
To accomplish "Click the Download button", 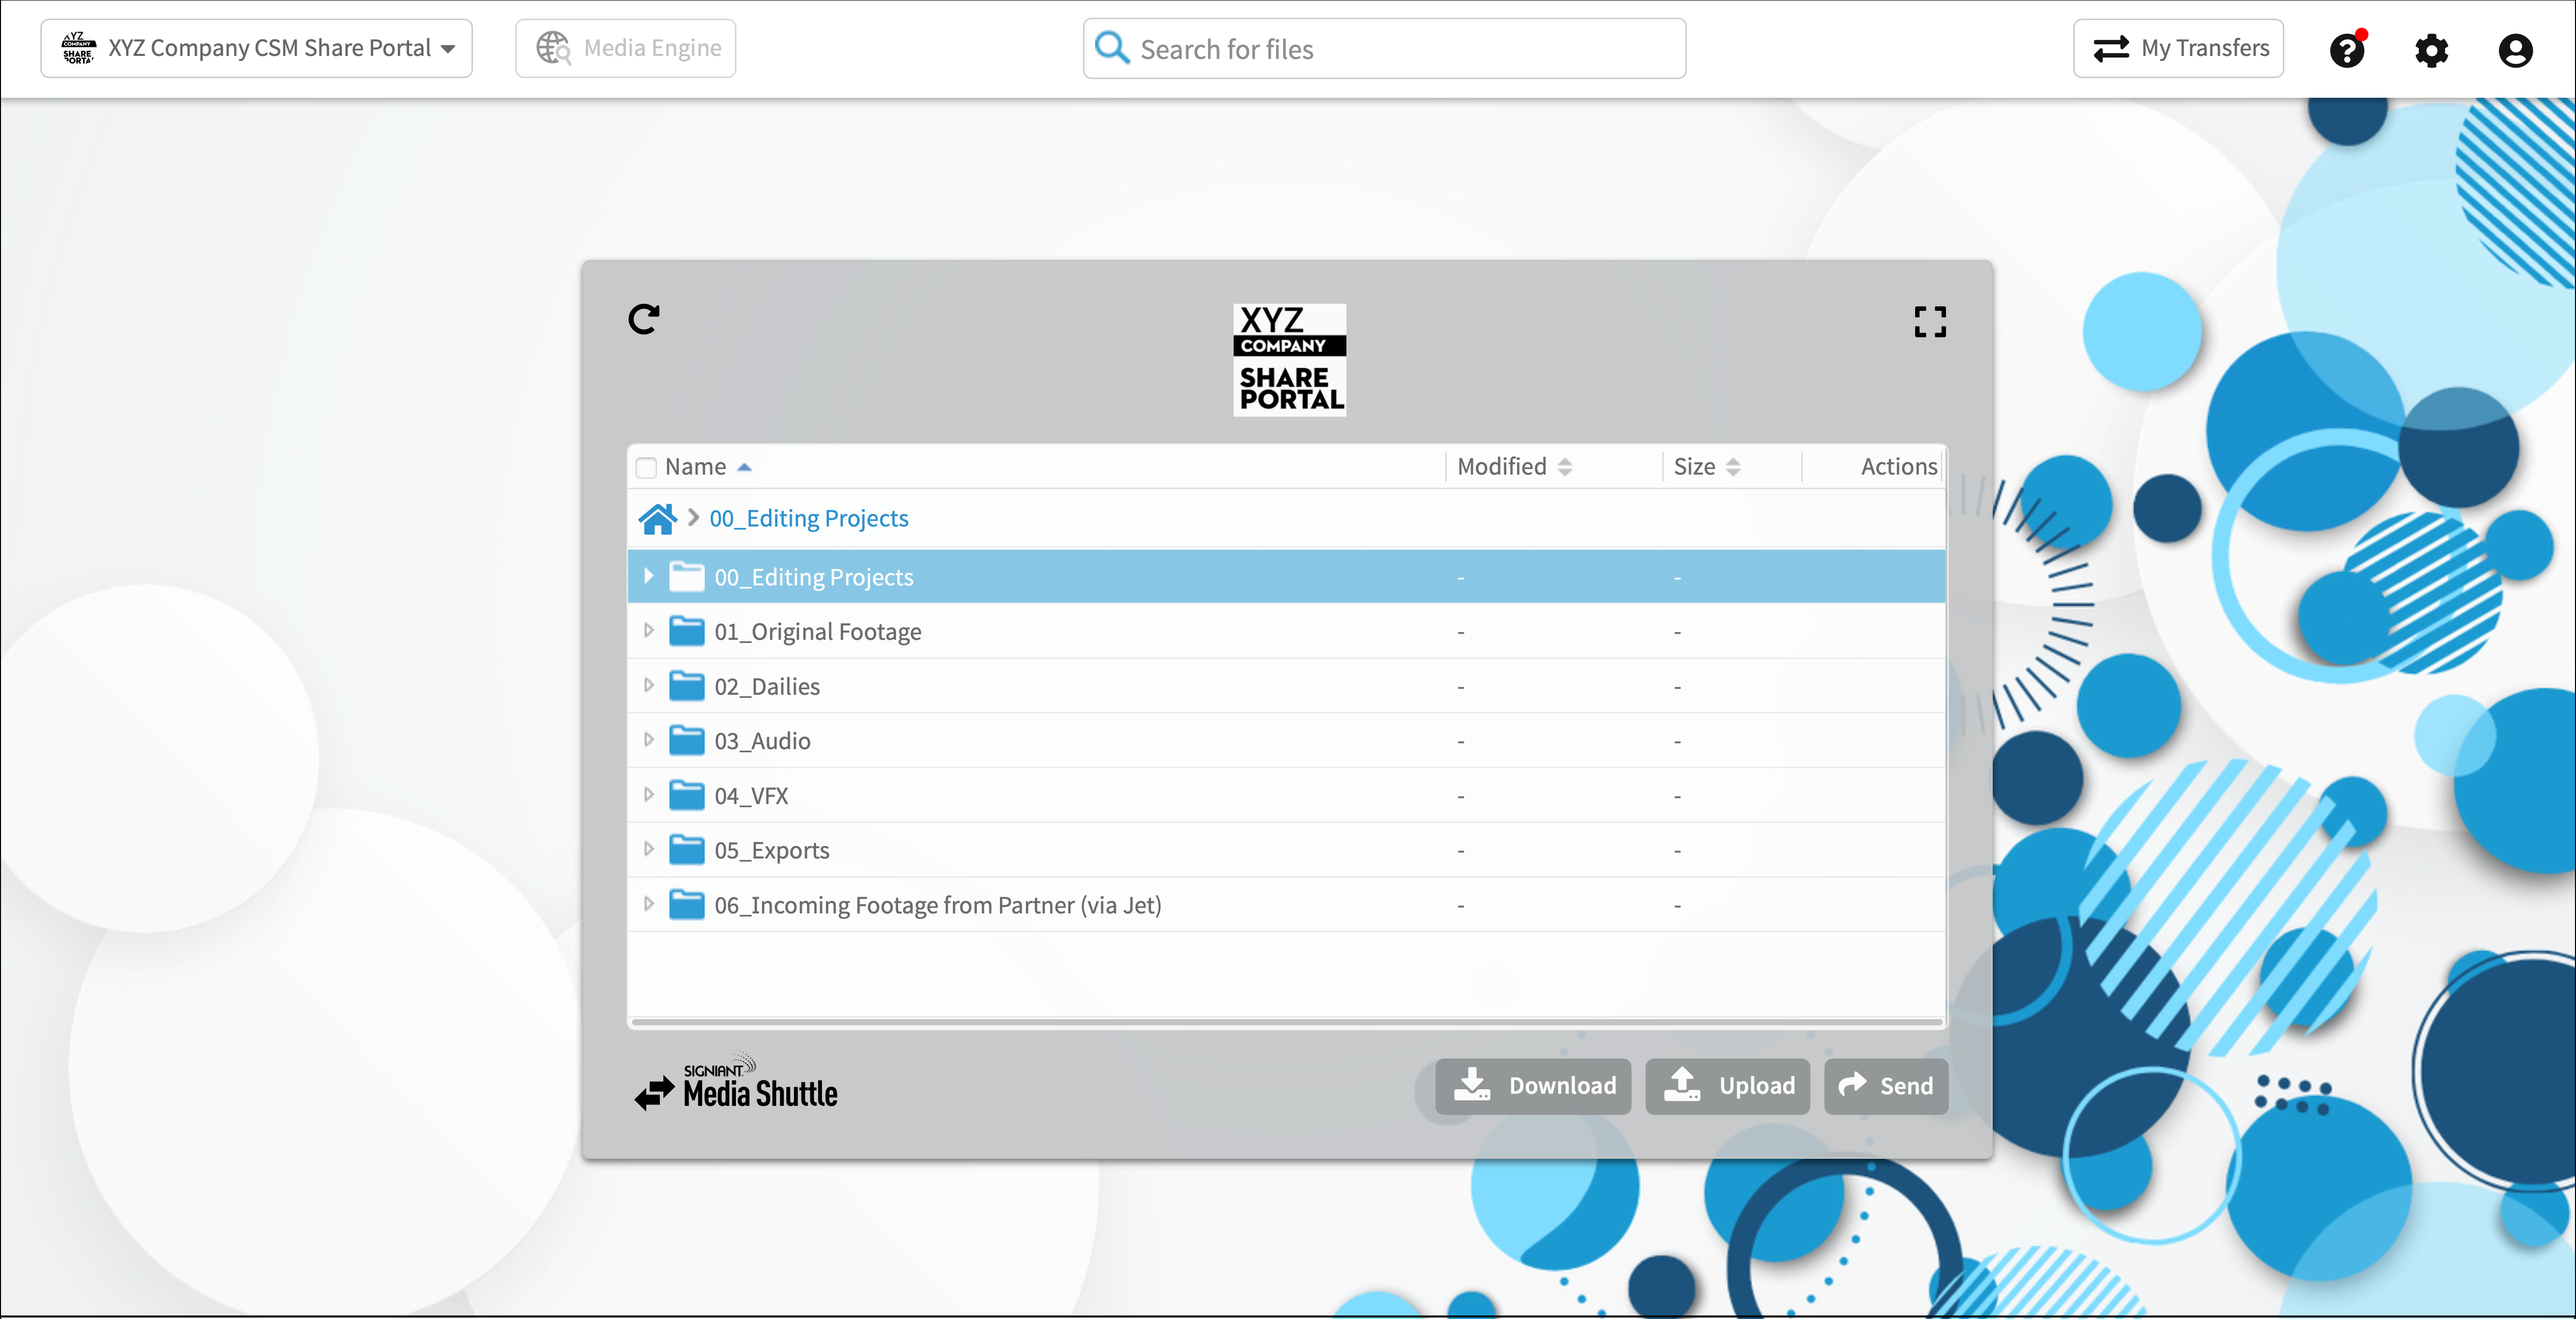I will click(1533, 1086).
